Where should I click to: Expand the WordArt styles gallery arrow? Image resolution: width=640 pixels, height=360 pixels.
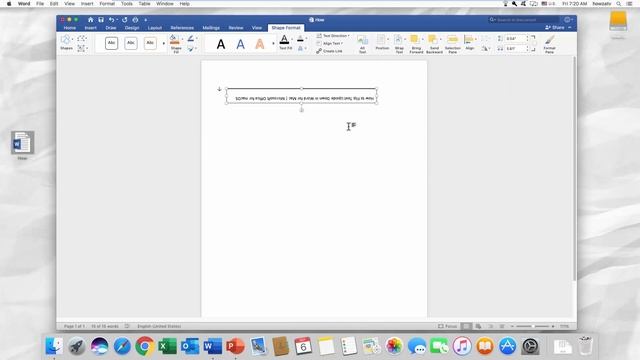tap(273, 43)
